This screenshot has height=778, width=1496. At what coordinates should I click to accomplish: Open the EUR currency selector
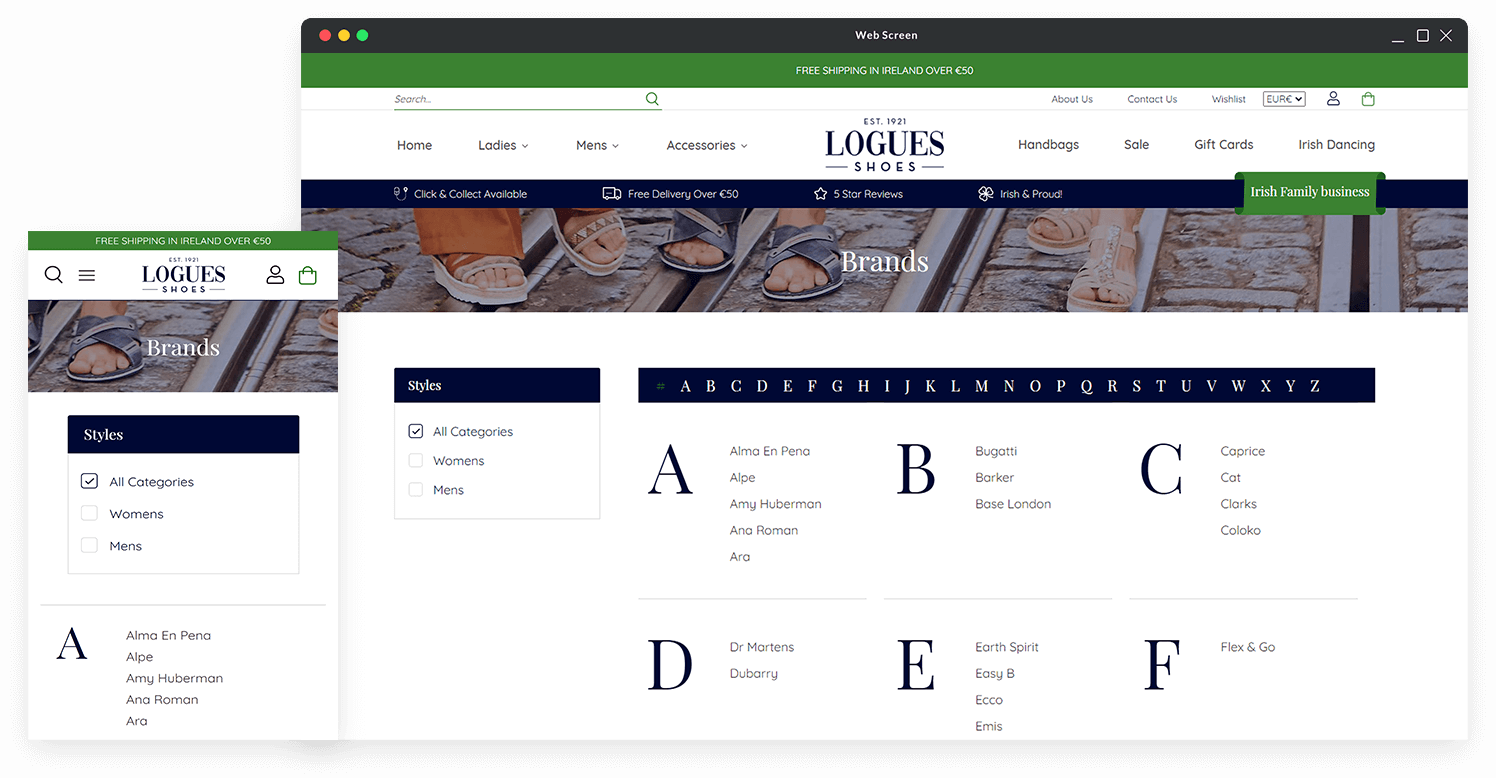(x=1284, y=99)
